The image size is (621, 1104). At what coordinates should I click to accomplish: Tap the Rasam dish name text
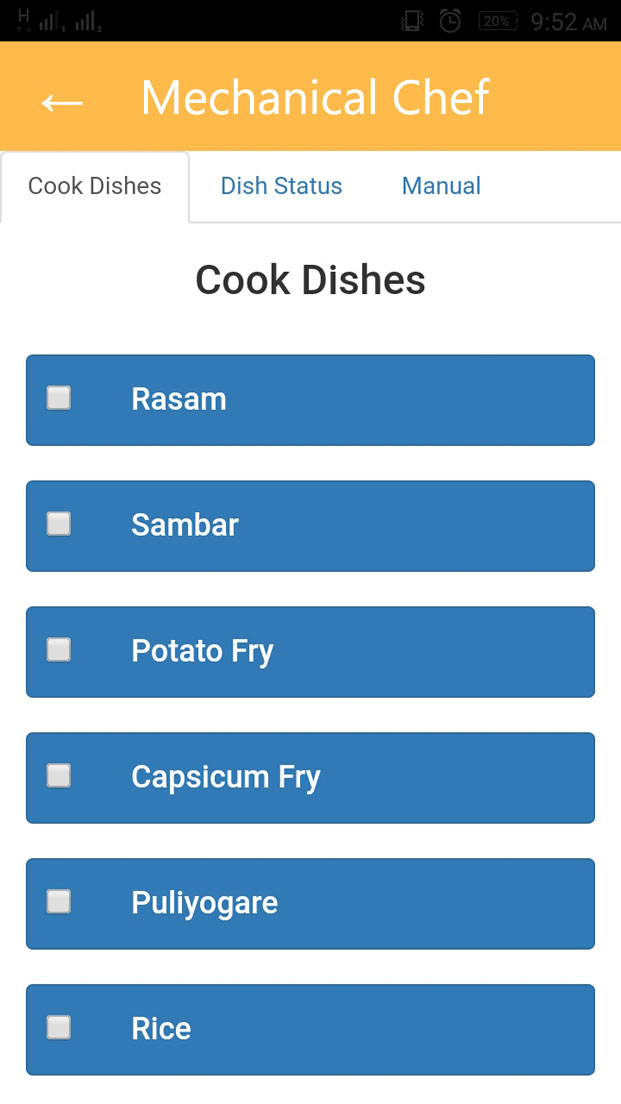tap(179, 399)
